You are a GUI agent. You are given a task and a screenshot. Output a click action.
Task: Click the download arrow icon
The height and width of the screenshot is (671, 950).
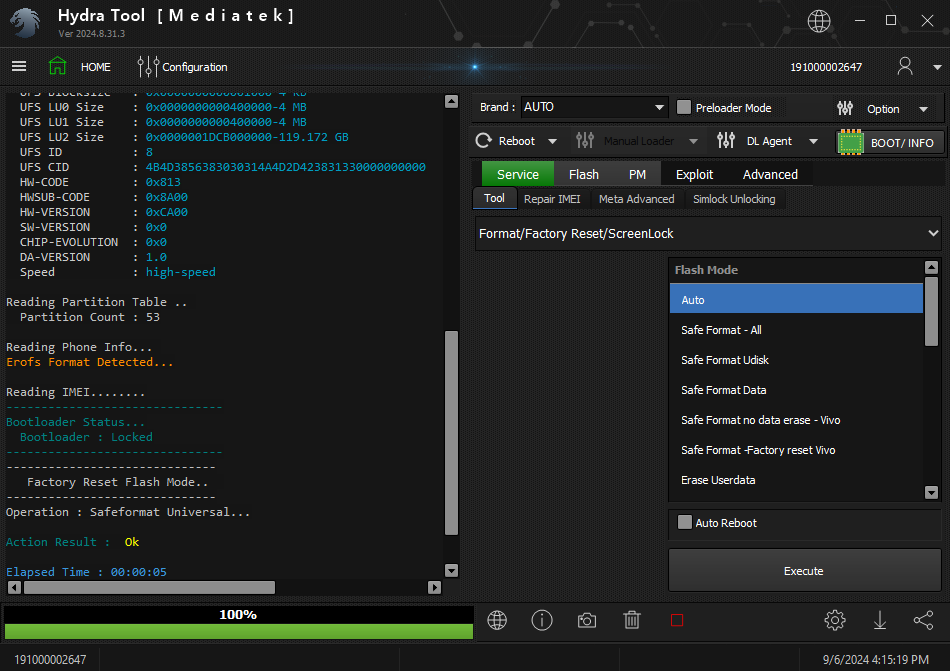[880, 620]
